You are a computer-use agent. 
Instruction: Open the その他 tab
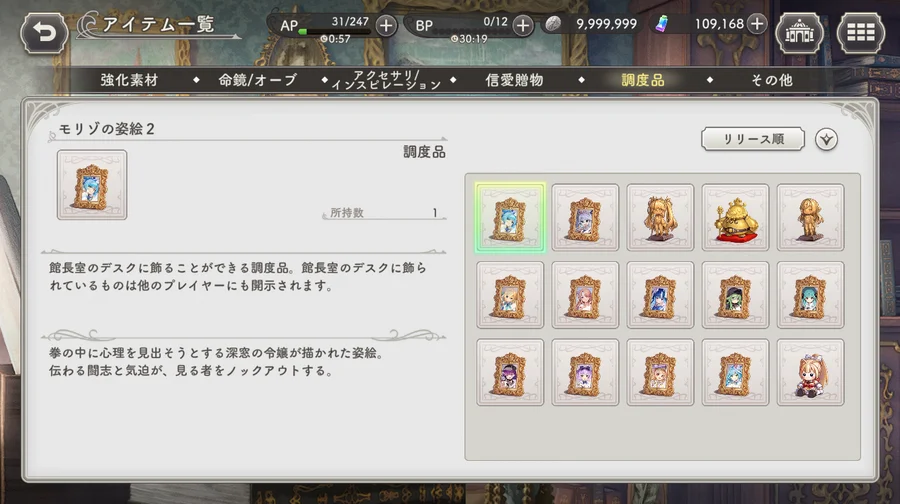(x=772, y=80)
